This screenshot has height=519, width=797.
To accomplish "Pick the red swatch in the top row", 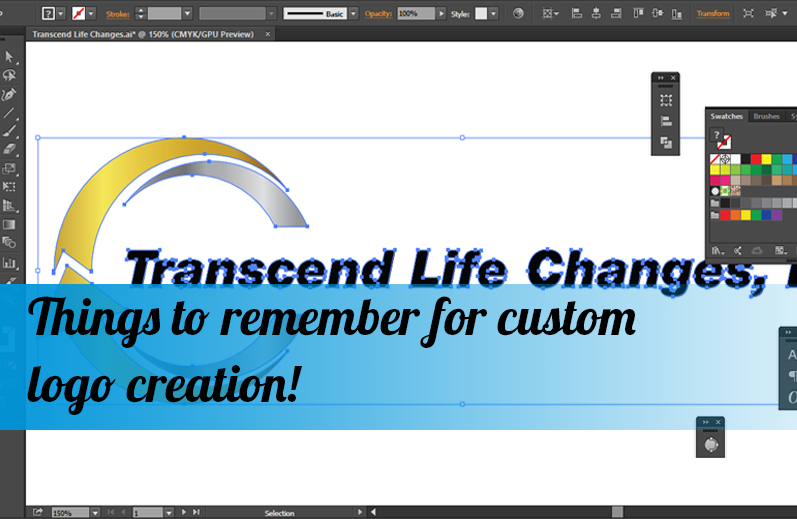I will coord(756,159).
